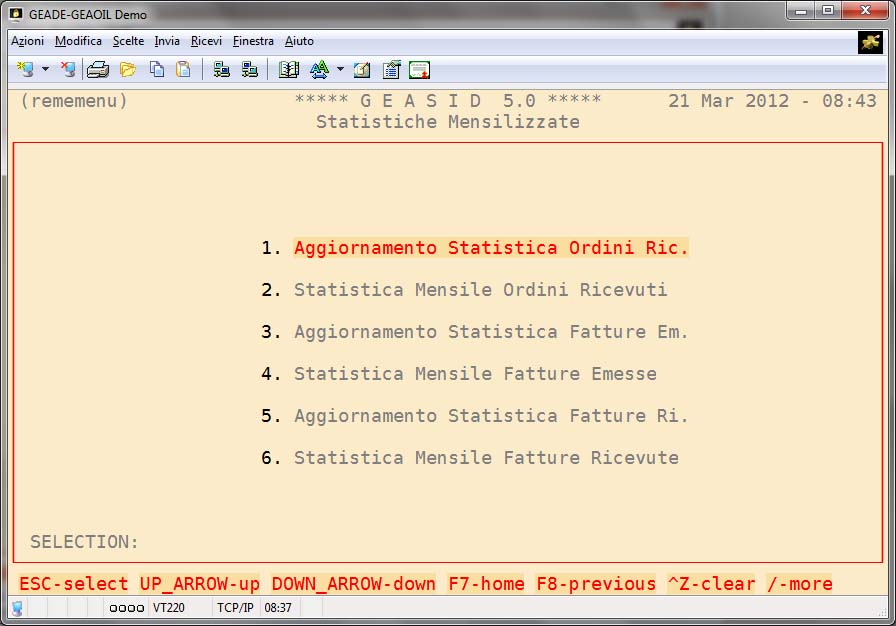Open the Modifica menu
Screen dimensions: 896x626
tap(78, 41)
